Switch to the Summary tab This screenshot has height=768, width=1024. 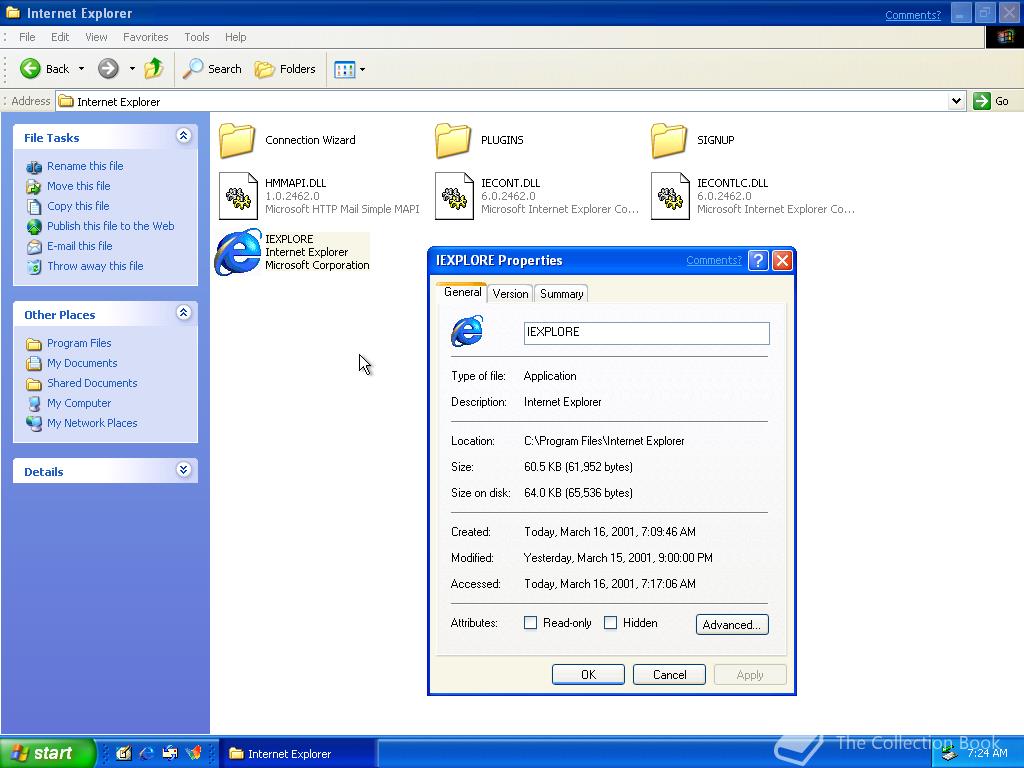pos(562,294)
